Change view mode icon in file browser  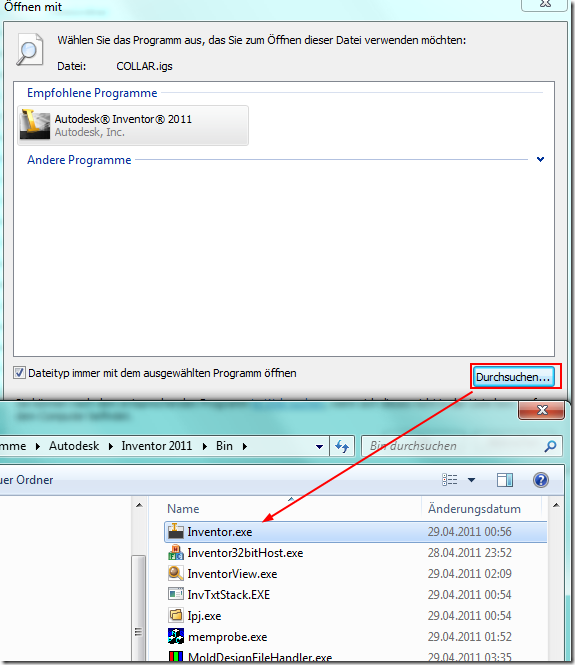449,480
